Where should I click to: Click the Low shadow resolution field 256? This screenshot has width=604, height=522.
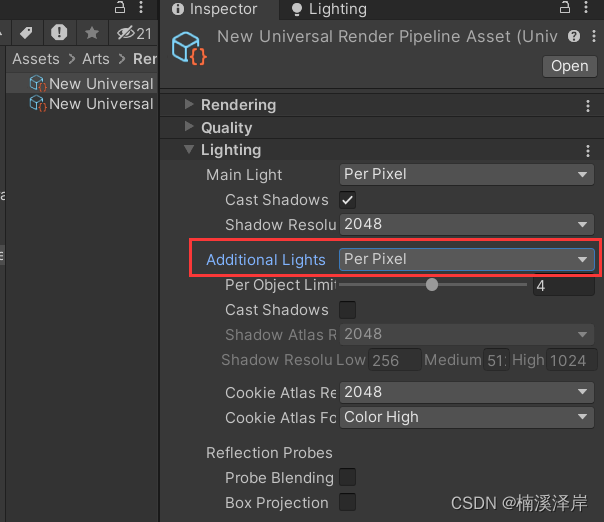(395, 360)
